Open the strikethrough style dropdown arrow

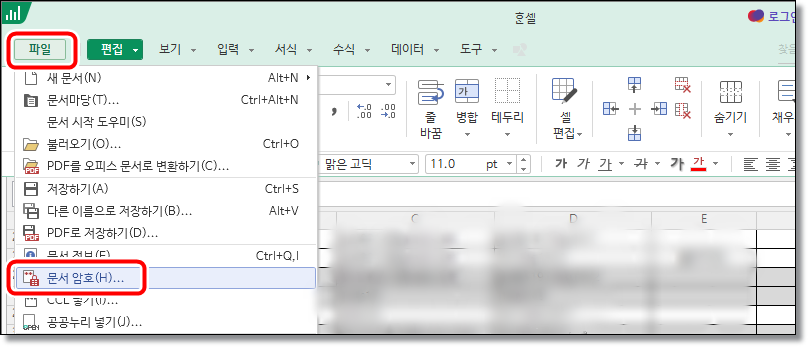pyautogui.click(x=657, y=165)
